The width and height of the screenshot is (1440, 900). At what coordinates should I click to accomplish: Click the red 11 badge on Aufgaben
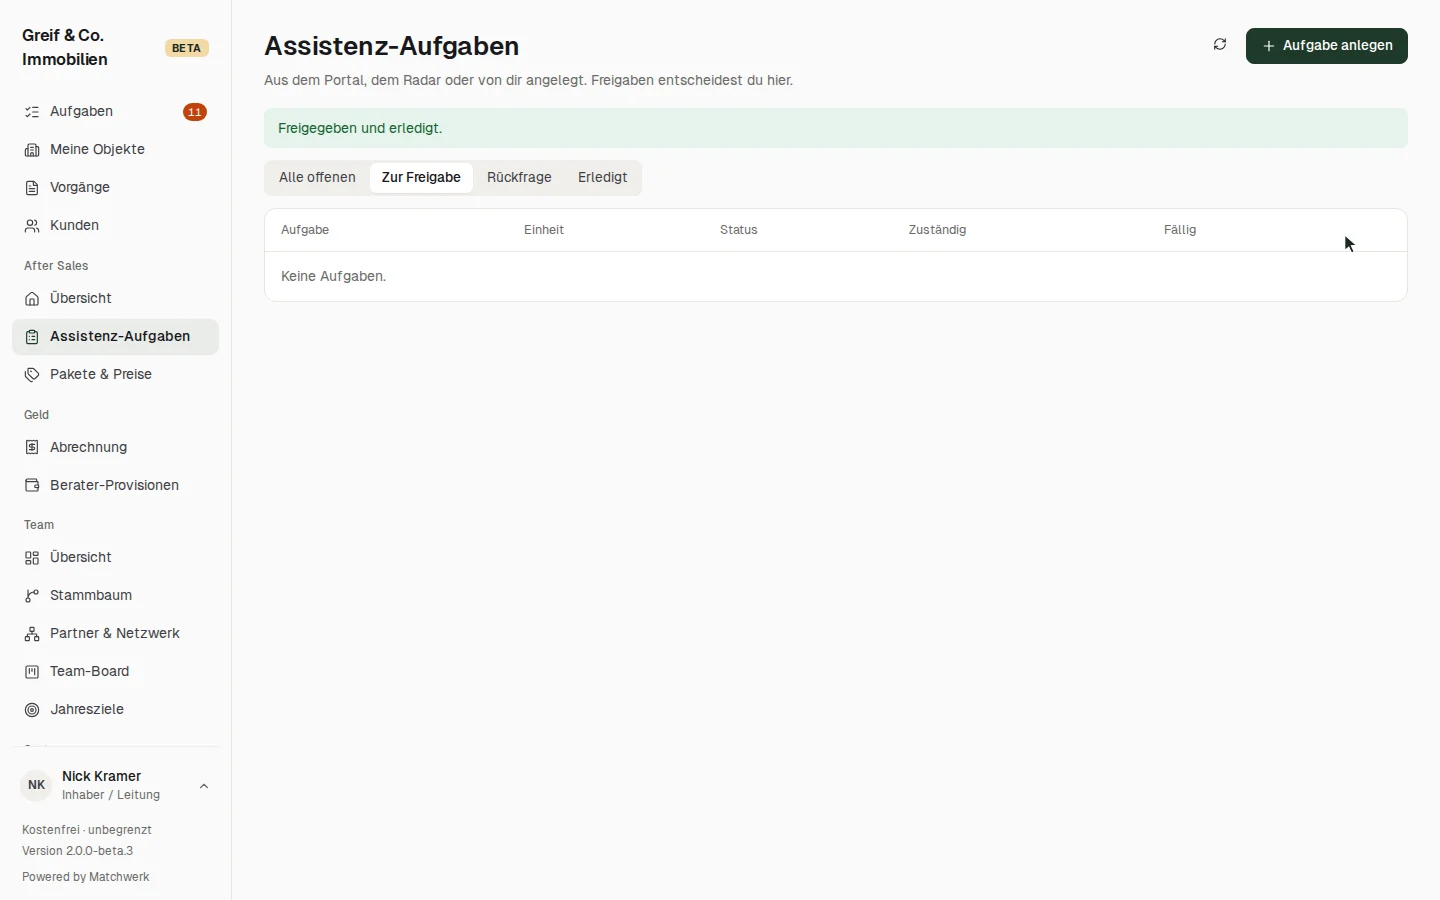tap(195, 112)
